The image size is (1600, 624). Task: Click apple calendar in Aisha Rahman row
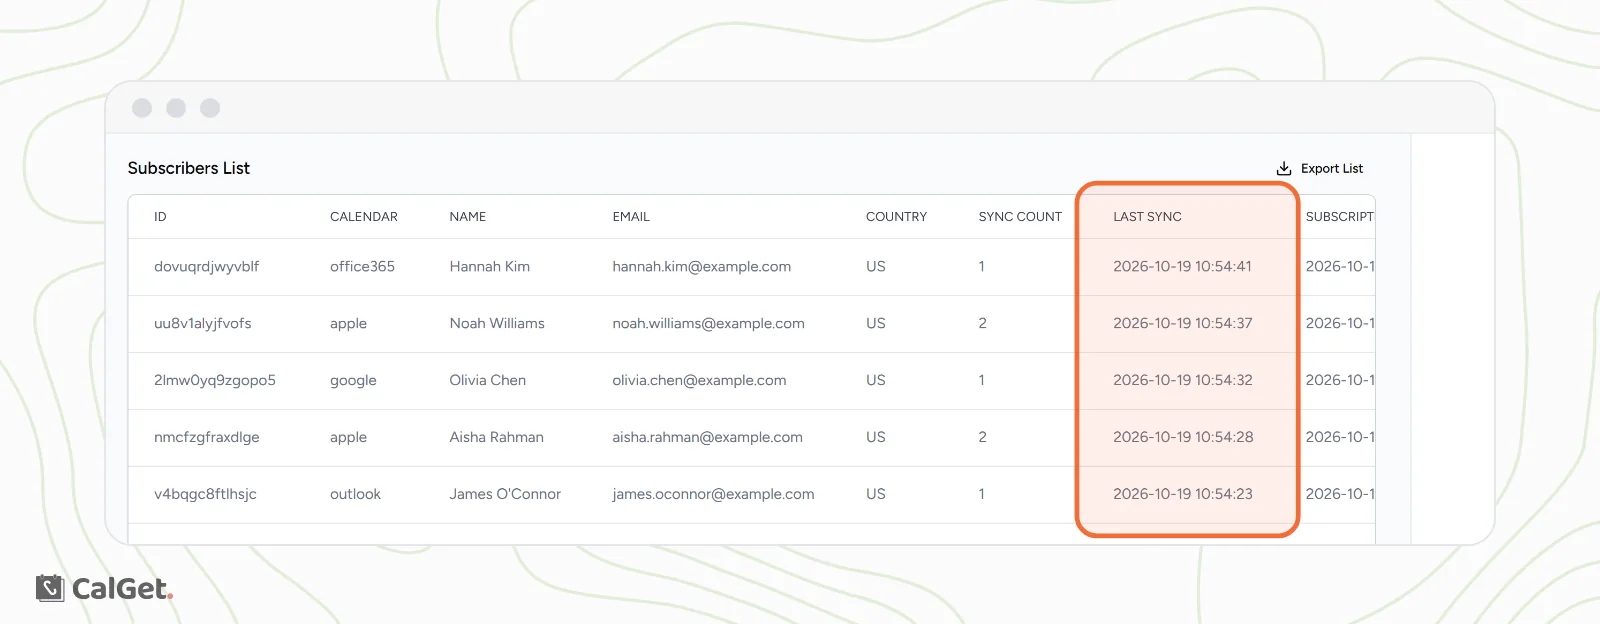348,438
